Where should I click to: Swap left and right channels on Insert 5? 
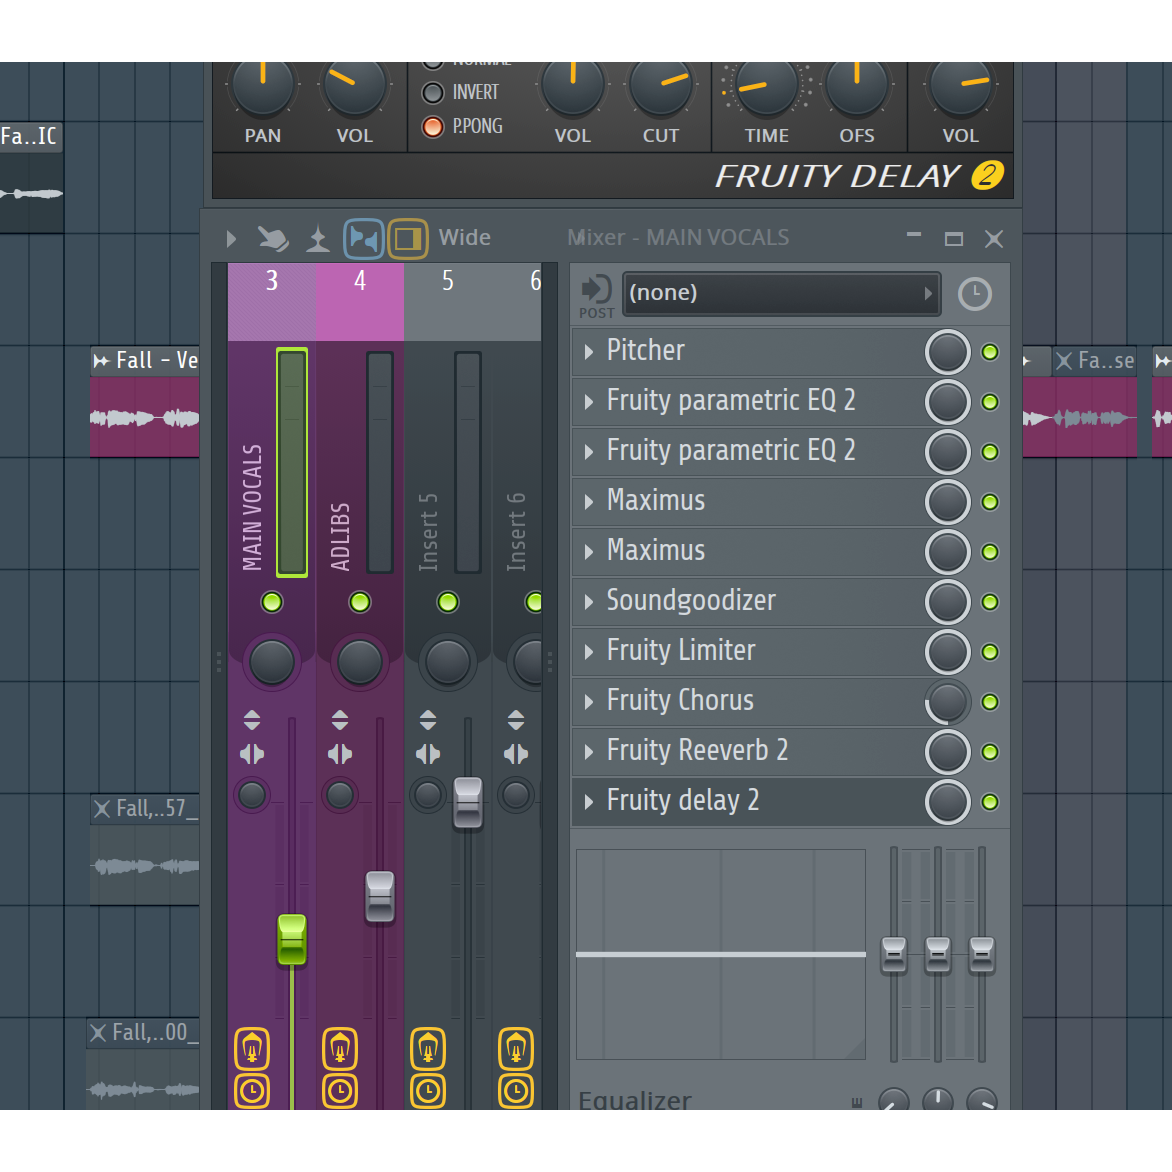428,754
